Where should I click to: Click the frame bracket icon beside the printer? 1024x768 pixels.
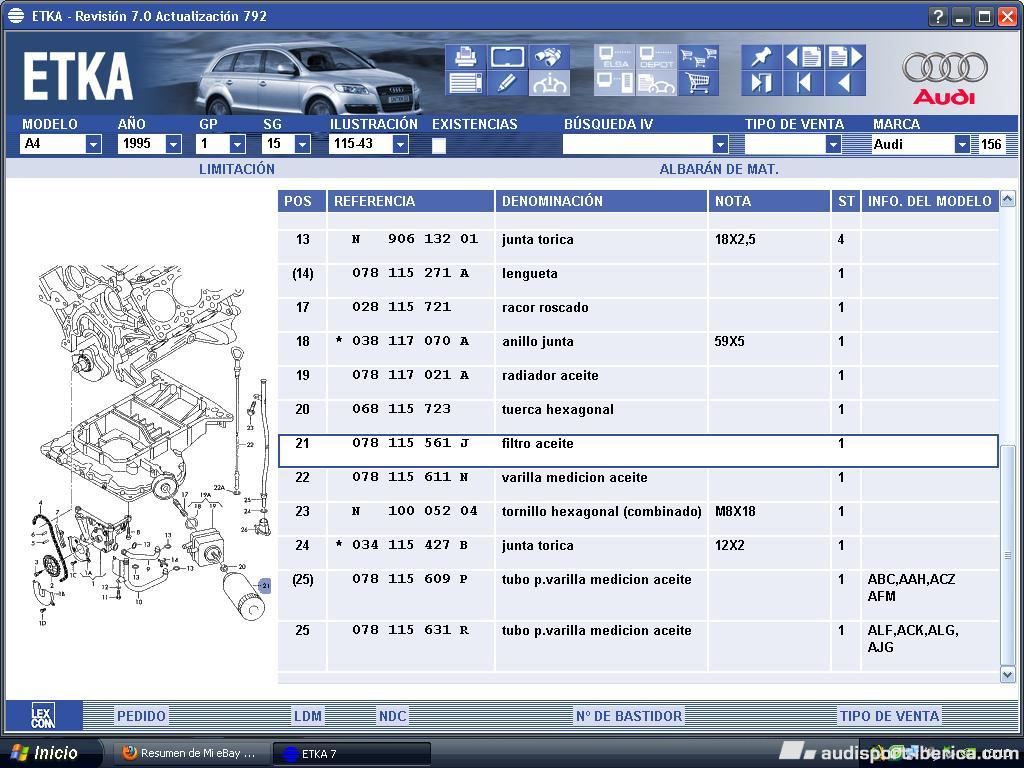pyautogui.click(x=507, y=57)
